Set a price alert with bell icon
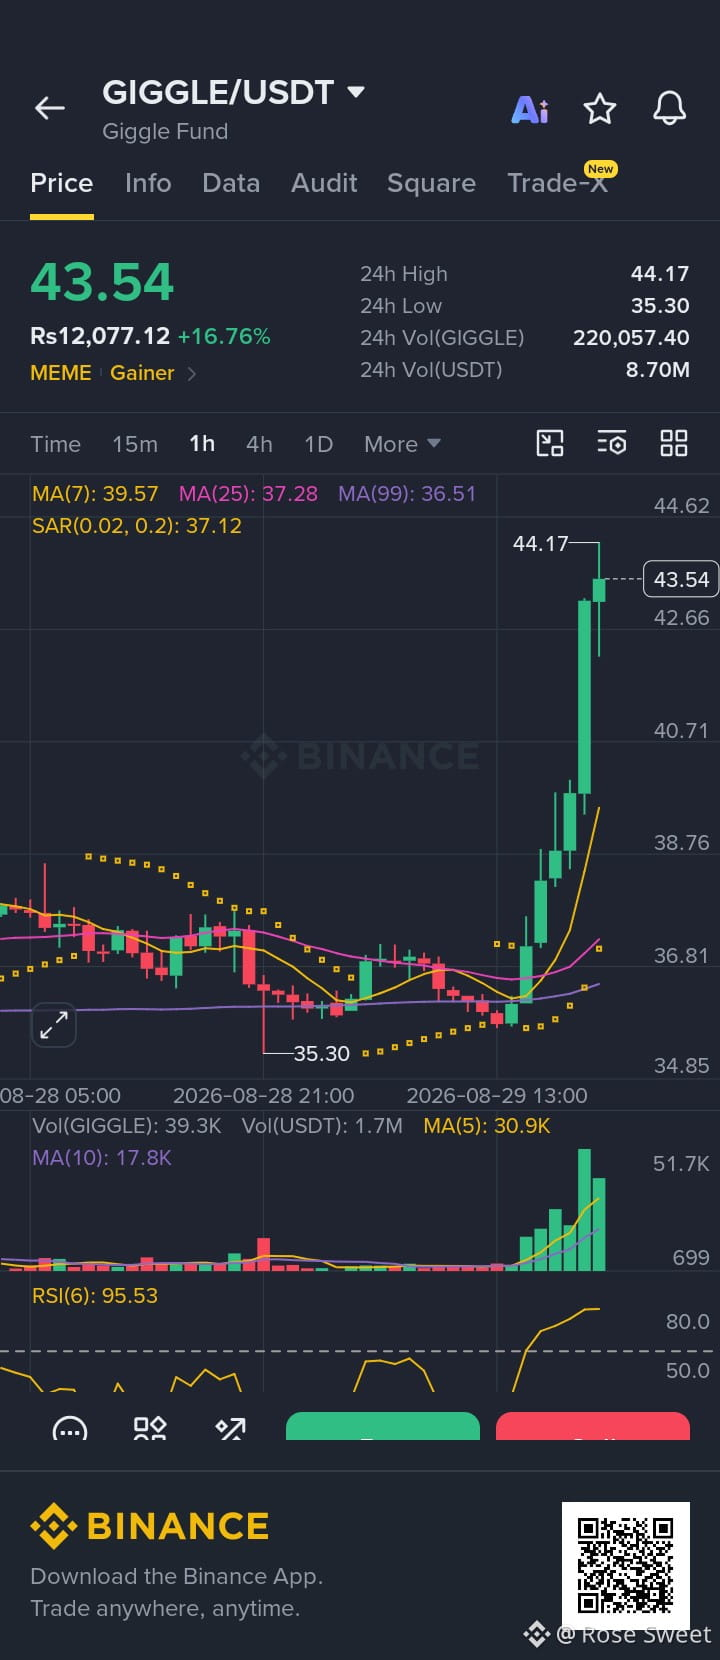 point(669,108)
